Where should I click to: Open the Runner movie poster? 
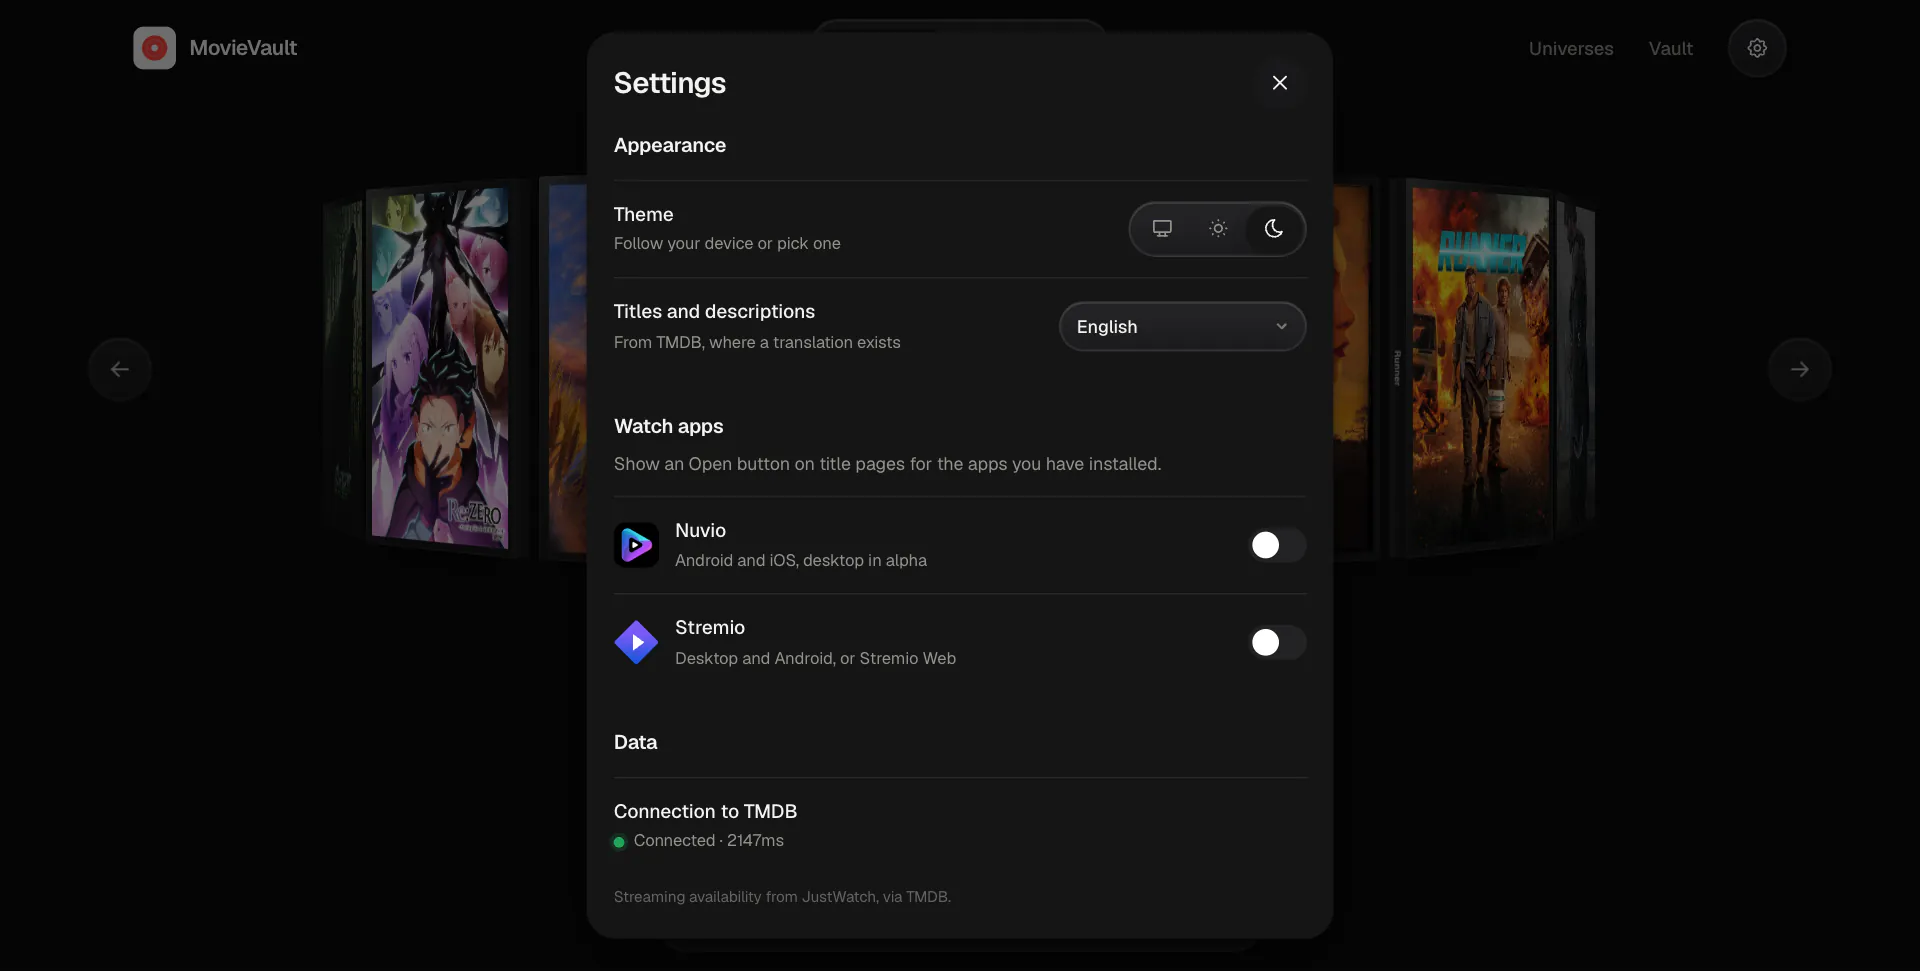tap(1480, 367)
